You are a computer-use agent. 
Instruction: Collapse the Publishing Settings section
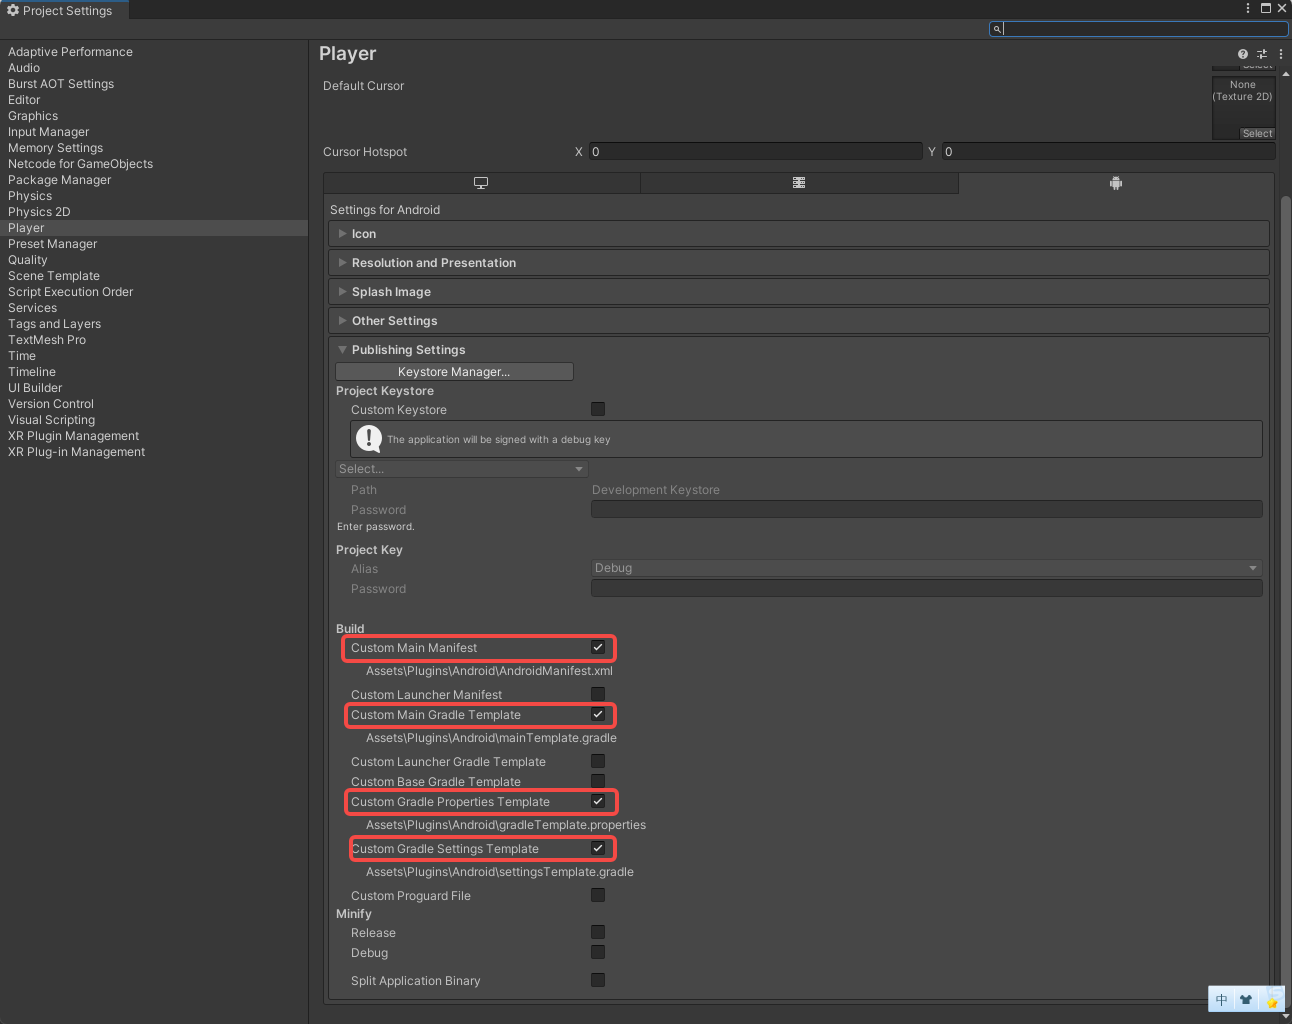click(x=408, y=350)
